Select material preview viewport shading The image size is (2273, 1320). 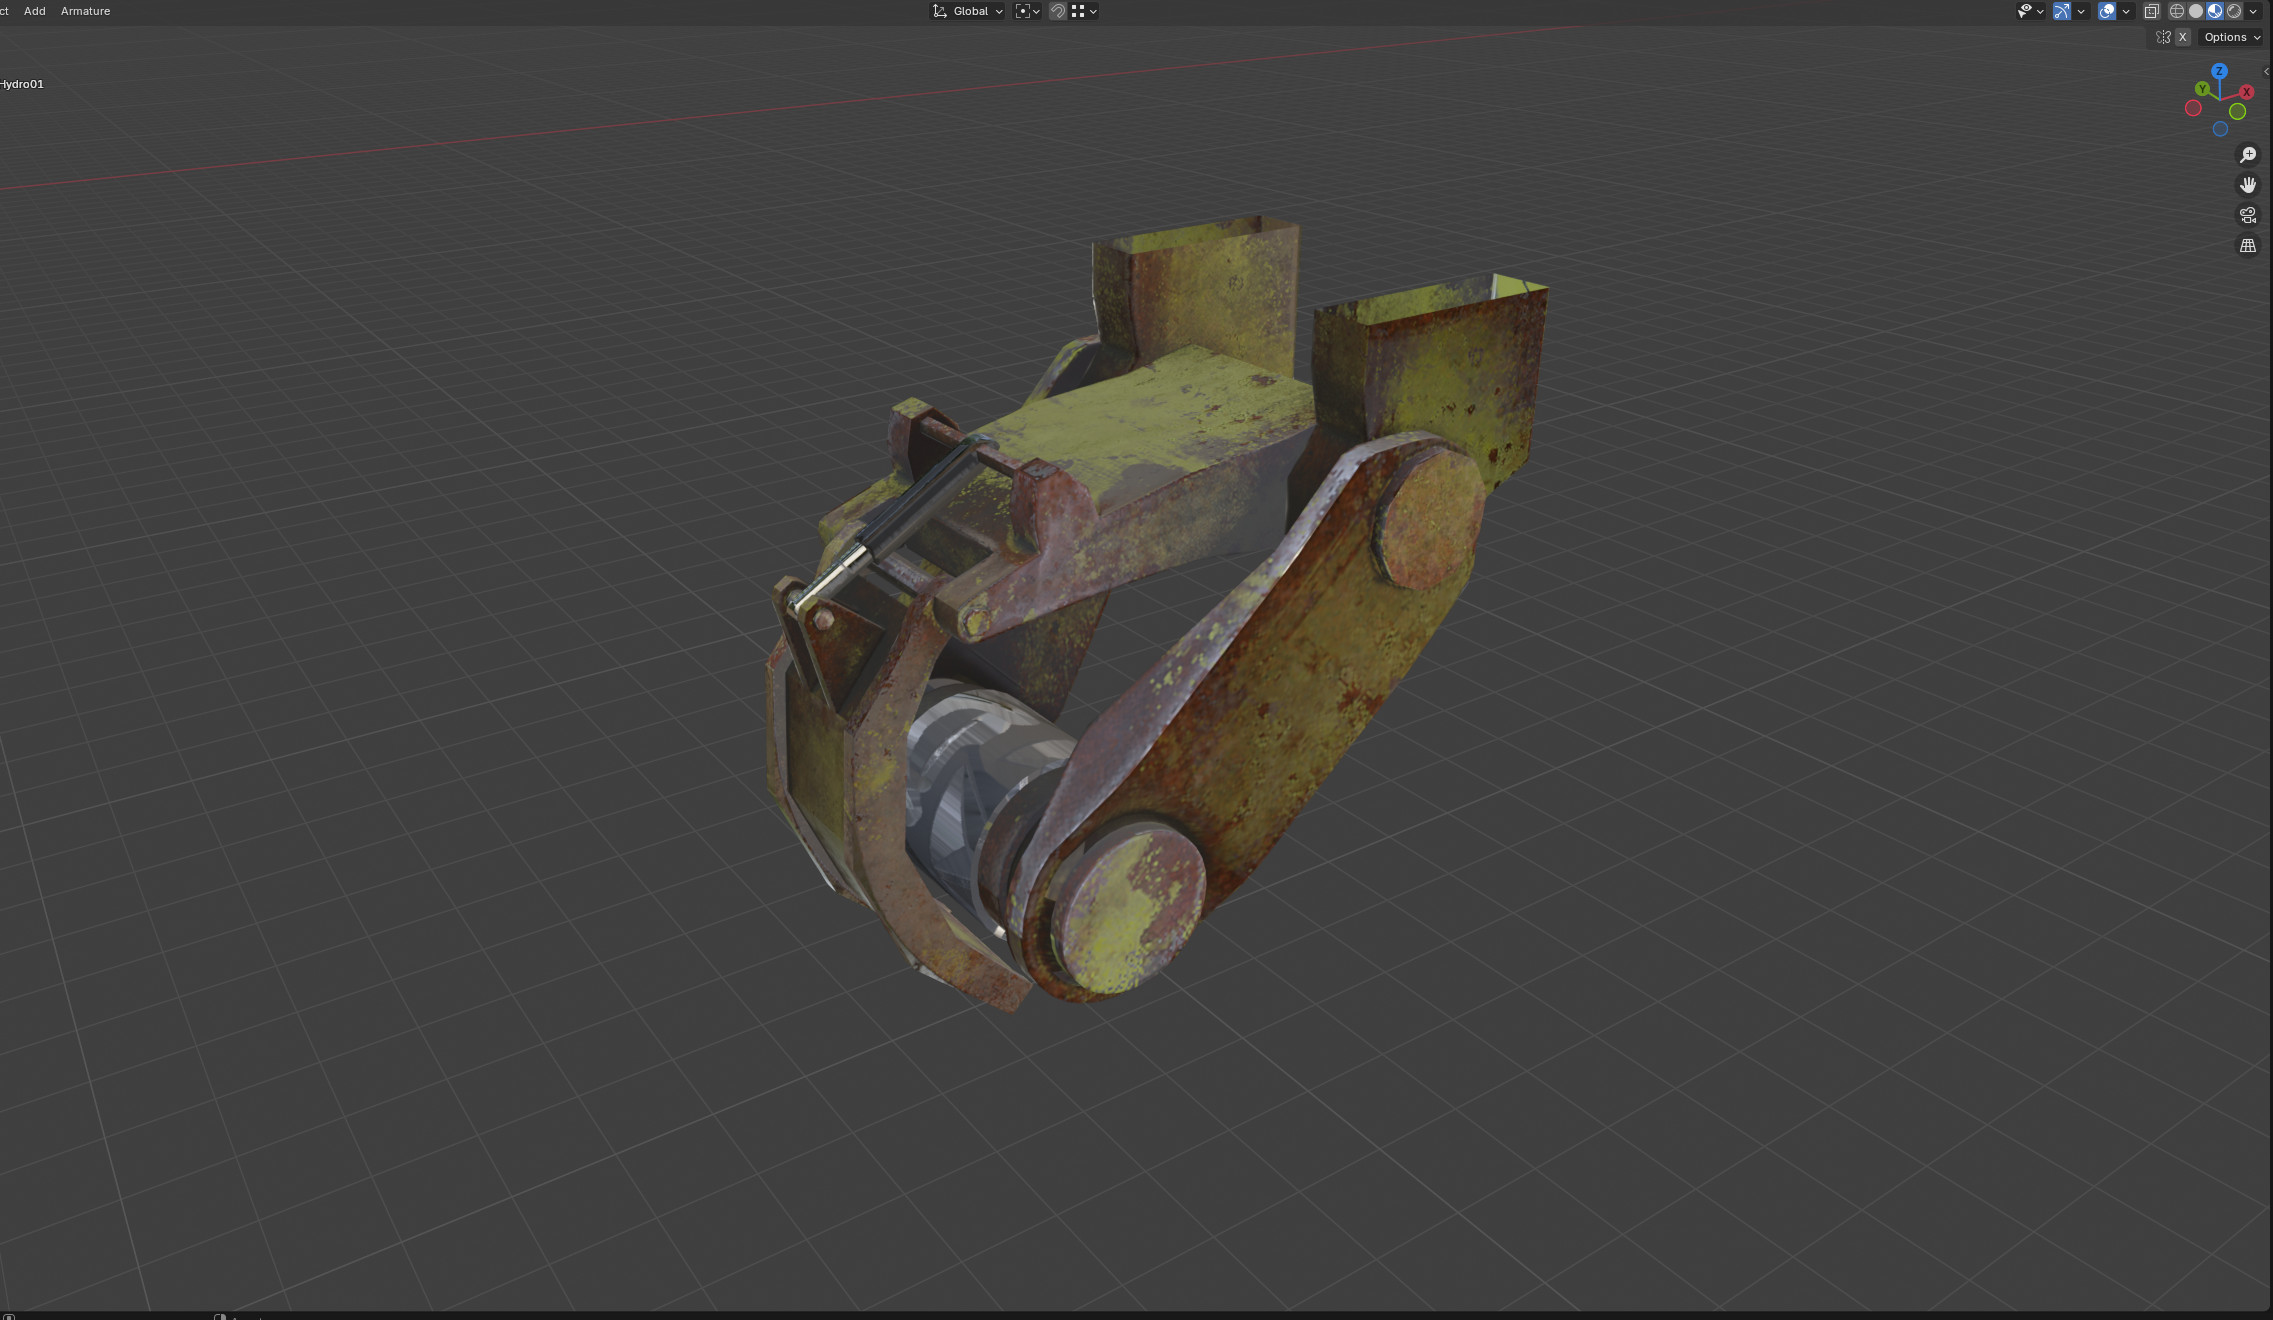[2215, 11]
